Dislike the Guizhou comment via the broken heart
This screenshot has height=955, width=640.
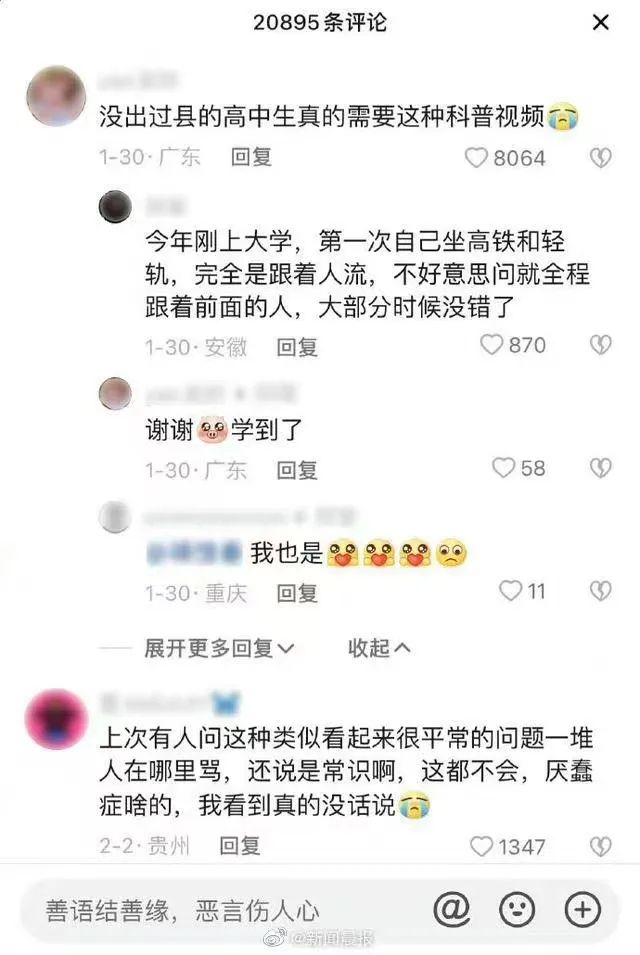point(600,847)
